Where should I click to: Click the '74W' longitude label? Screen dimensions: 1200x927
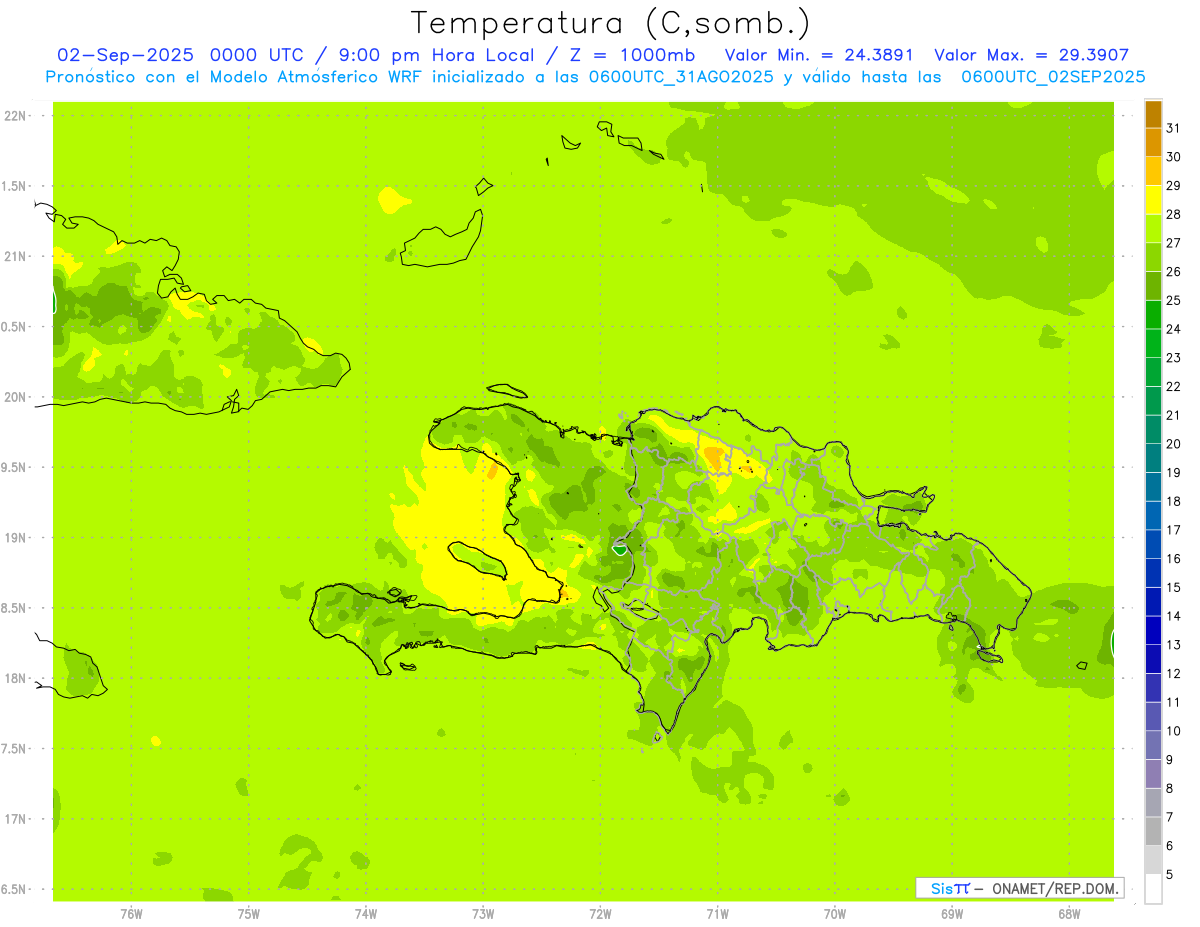click(366, 914)
